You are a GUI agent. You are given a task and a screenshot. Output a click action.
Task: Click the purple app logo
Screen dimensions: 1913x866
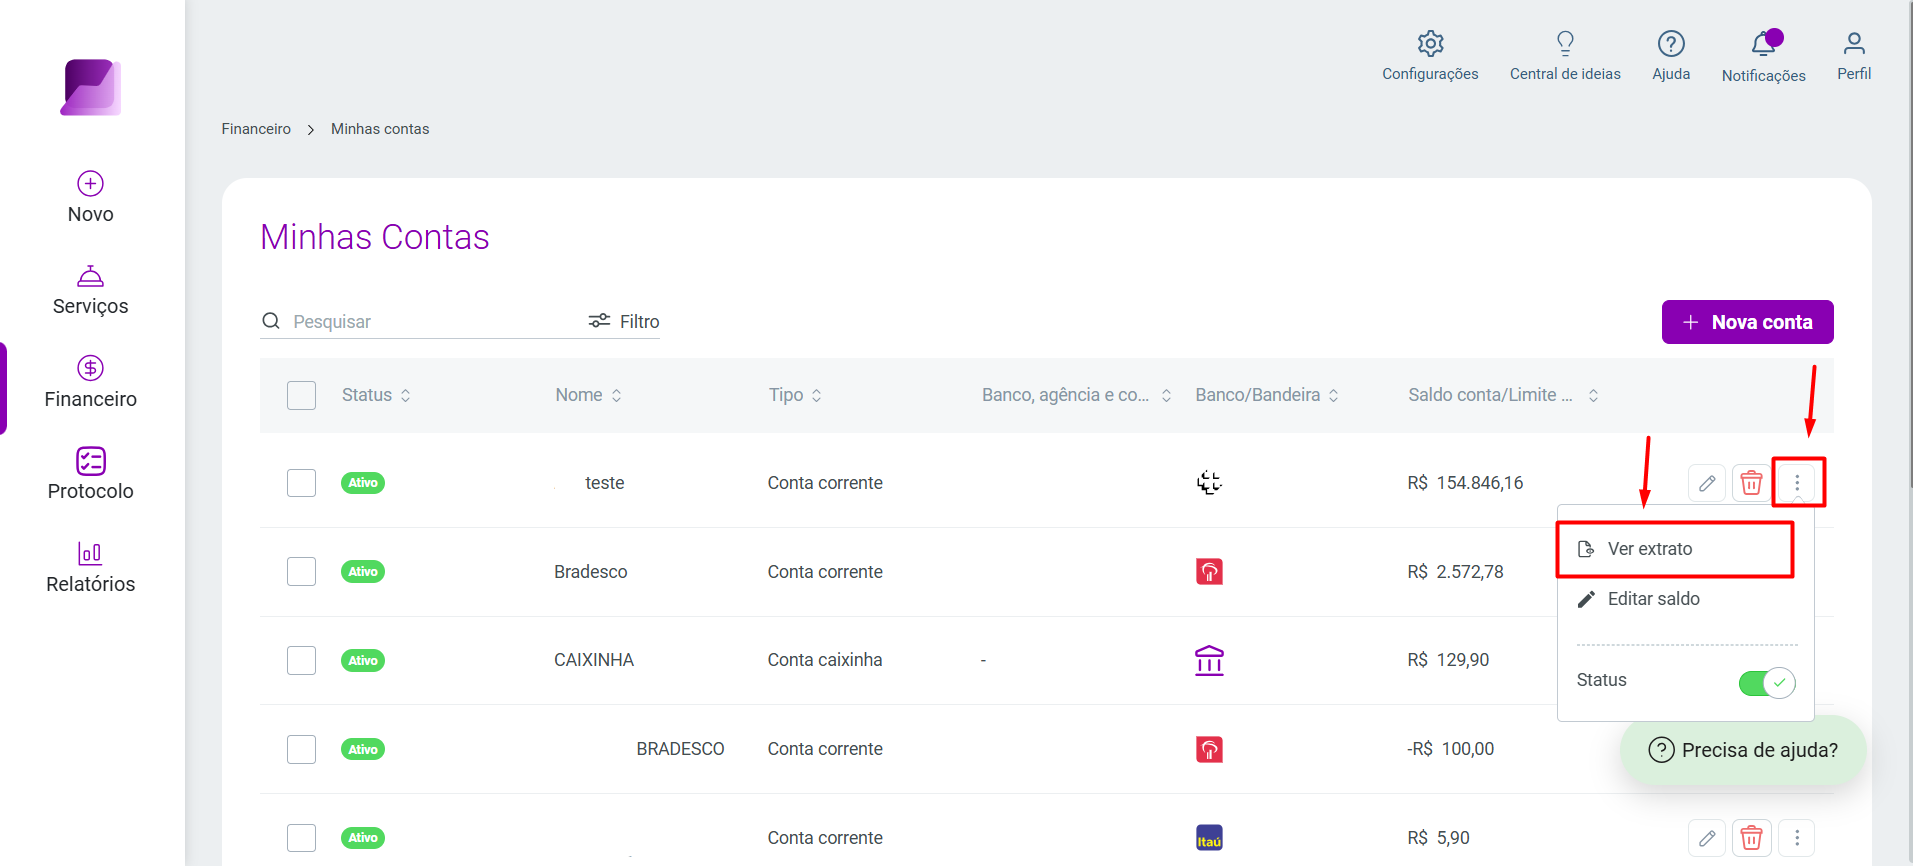tap(91, 87)
